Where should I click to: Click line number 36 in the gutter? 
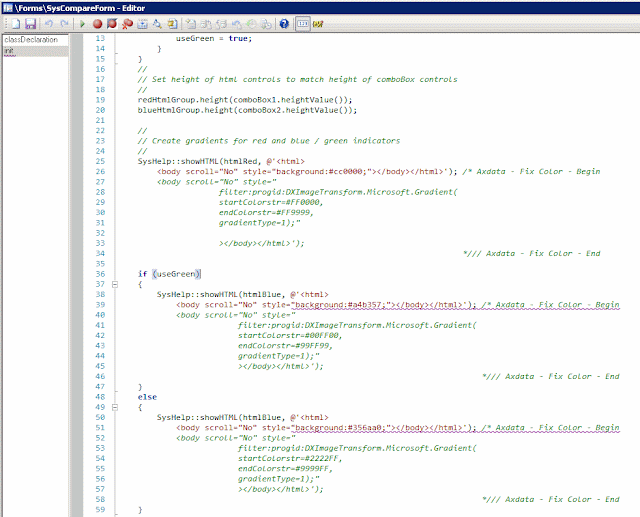[100, 274]
